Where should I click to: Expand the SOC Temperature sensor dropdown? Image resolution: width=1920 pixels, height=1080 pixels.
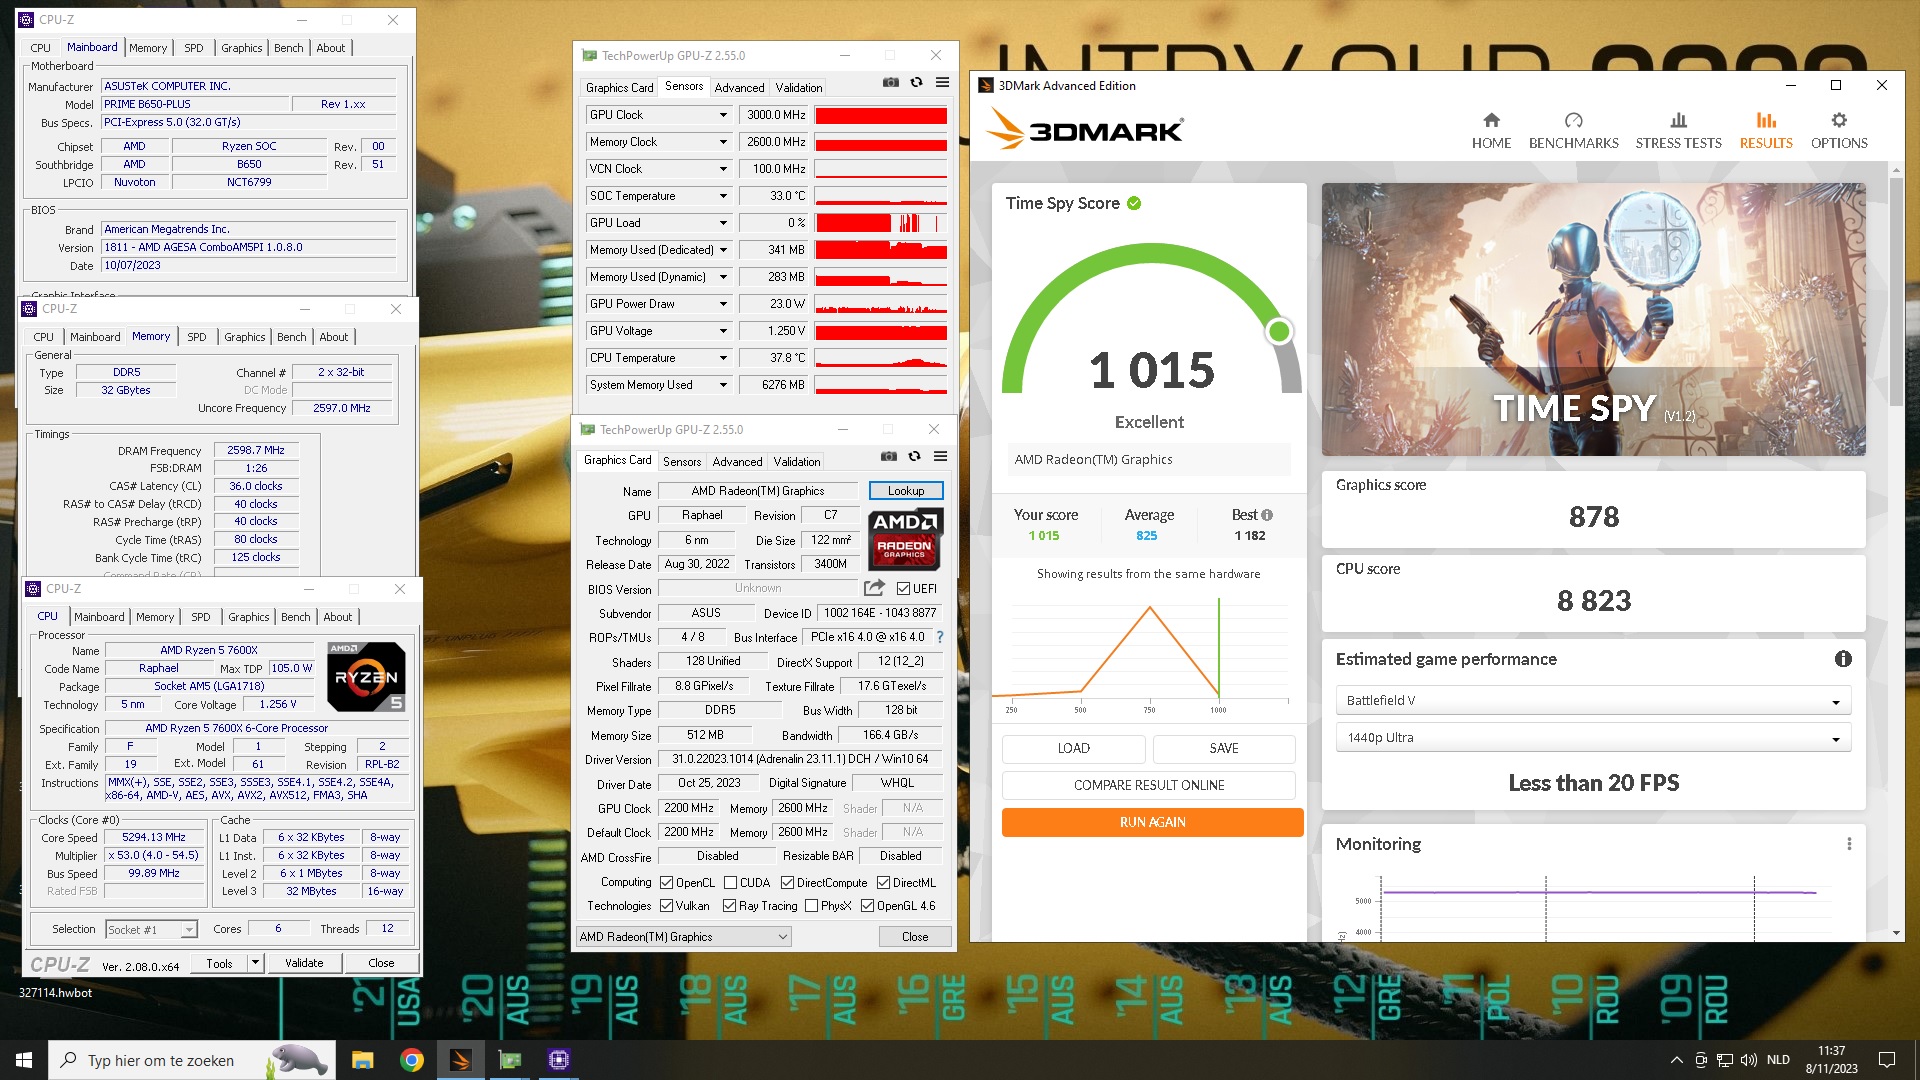(x=723, y=196)
